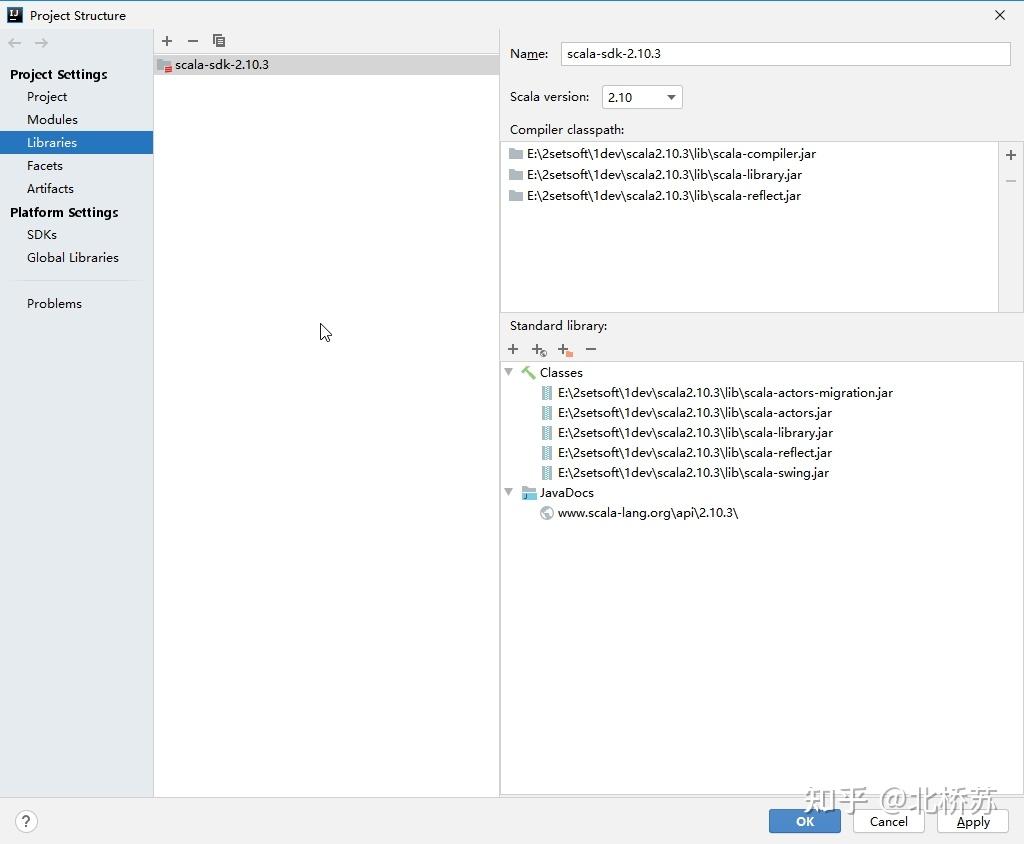Collapse the JavaDocs tree section
Screen dimensions: 1024x844
(x=510, y=492)
